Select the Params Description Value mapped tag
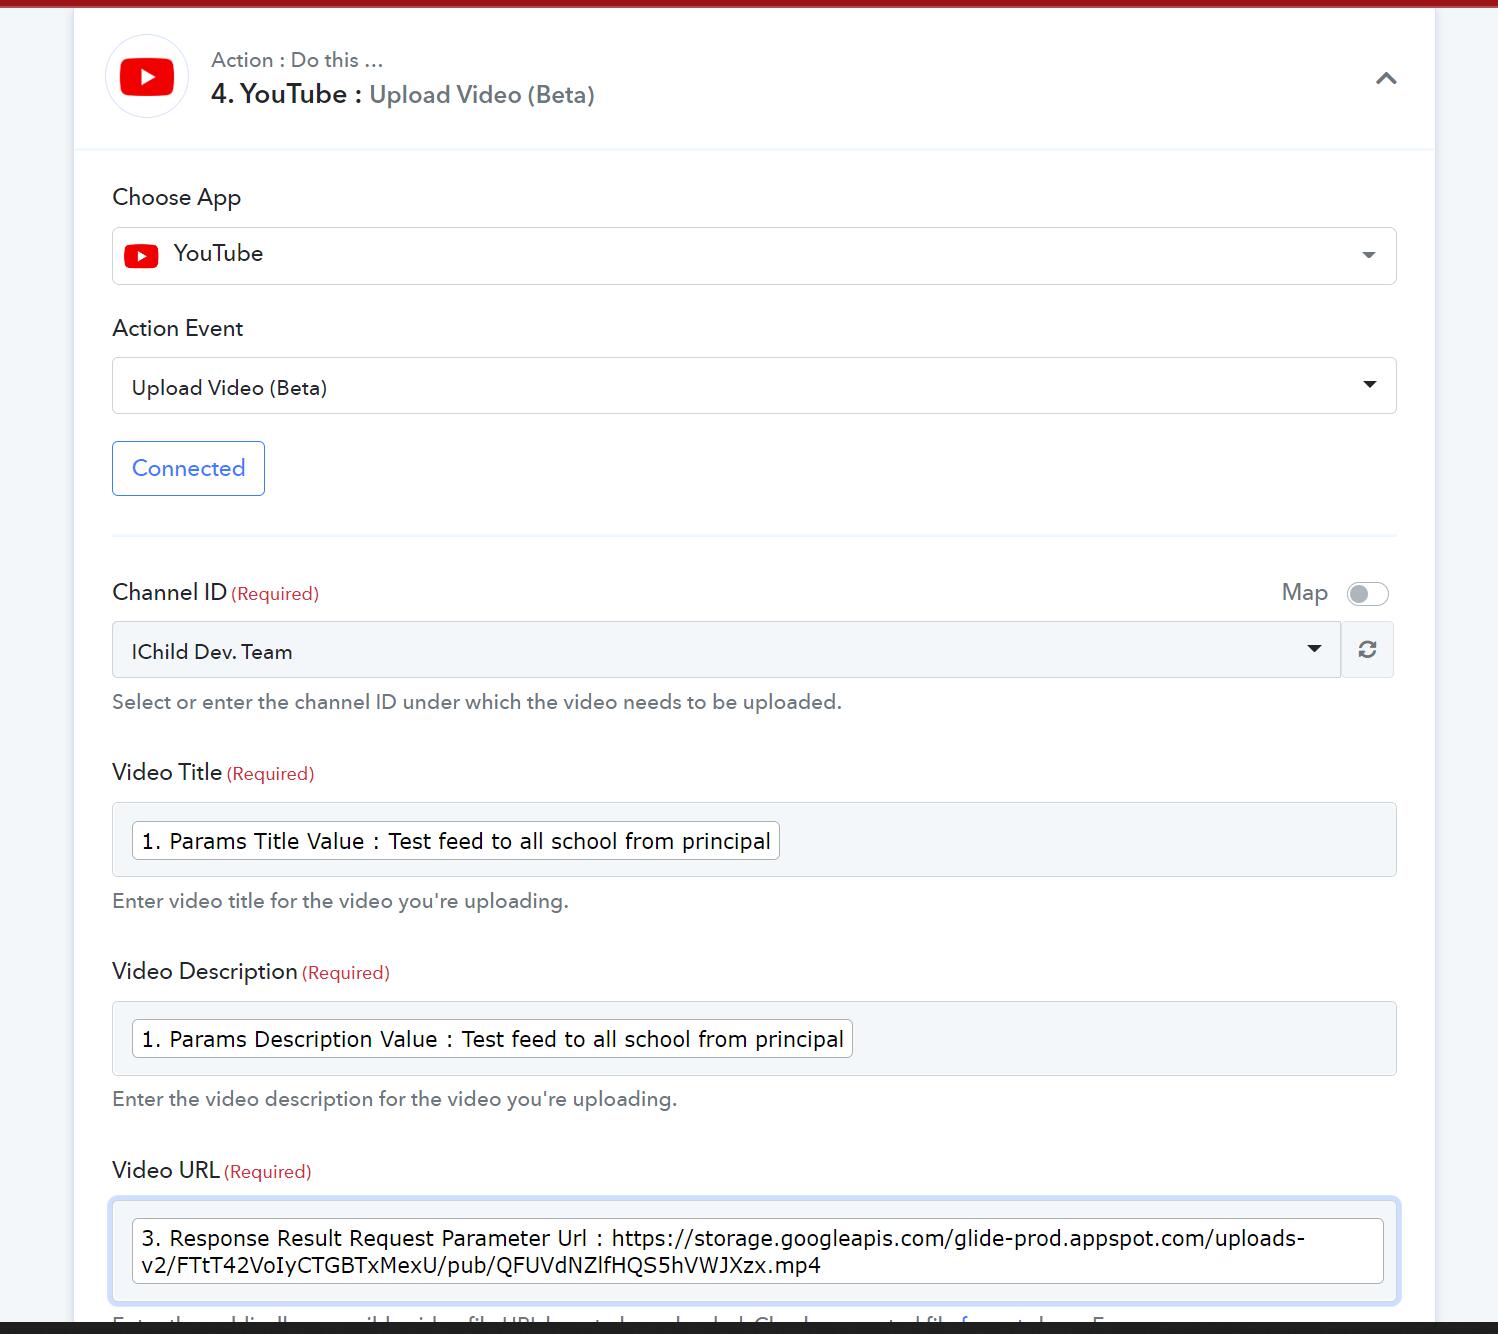The width and height of the screenshot is (1498, 1334). [492, 1039]
